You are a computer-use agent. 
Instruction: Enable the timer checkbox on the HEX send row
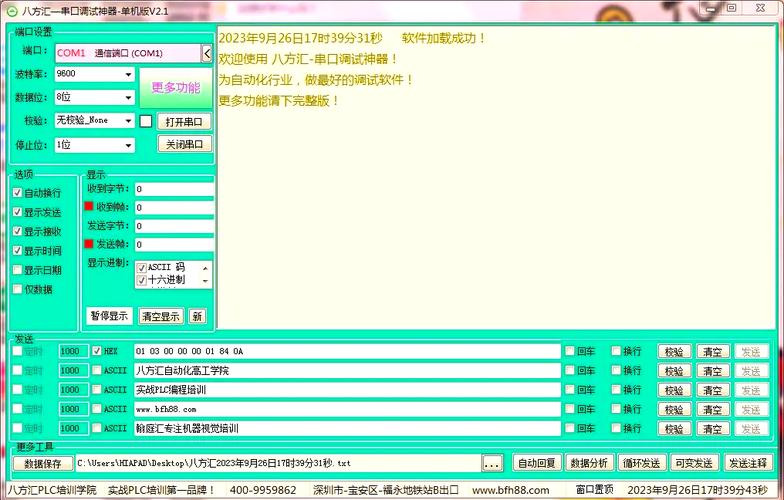tap(18, 351)
